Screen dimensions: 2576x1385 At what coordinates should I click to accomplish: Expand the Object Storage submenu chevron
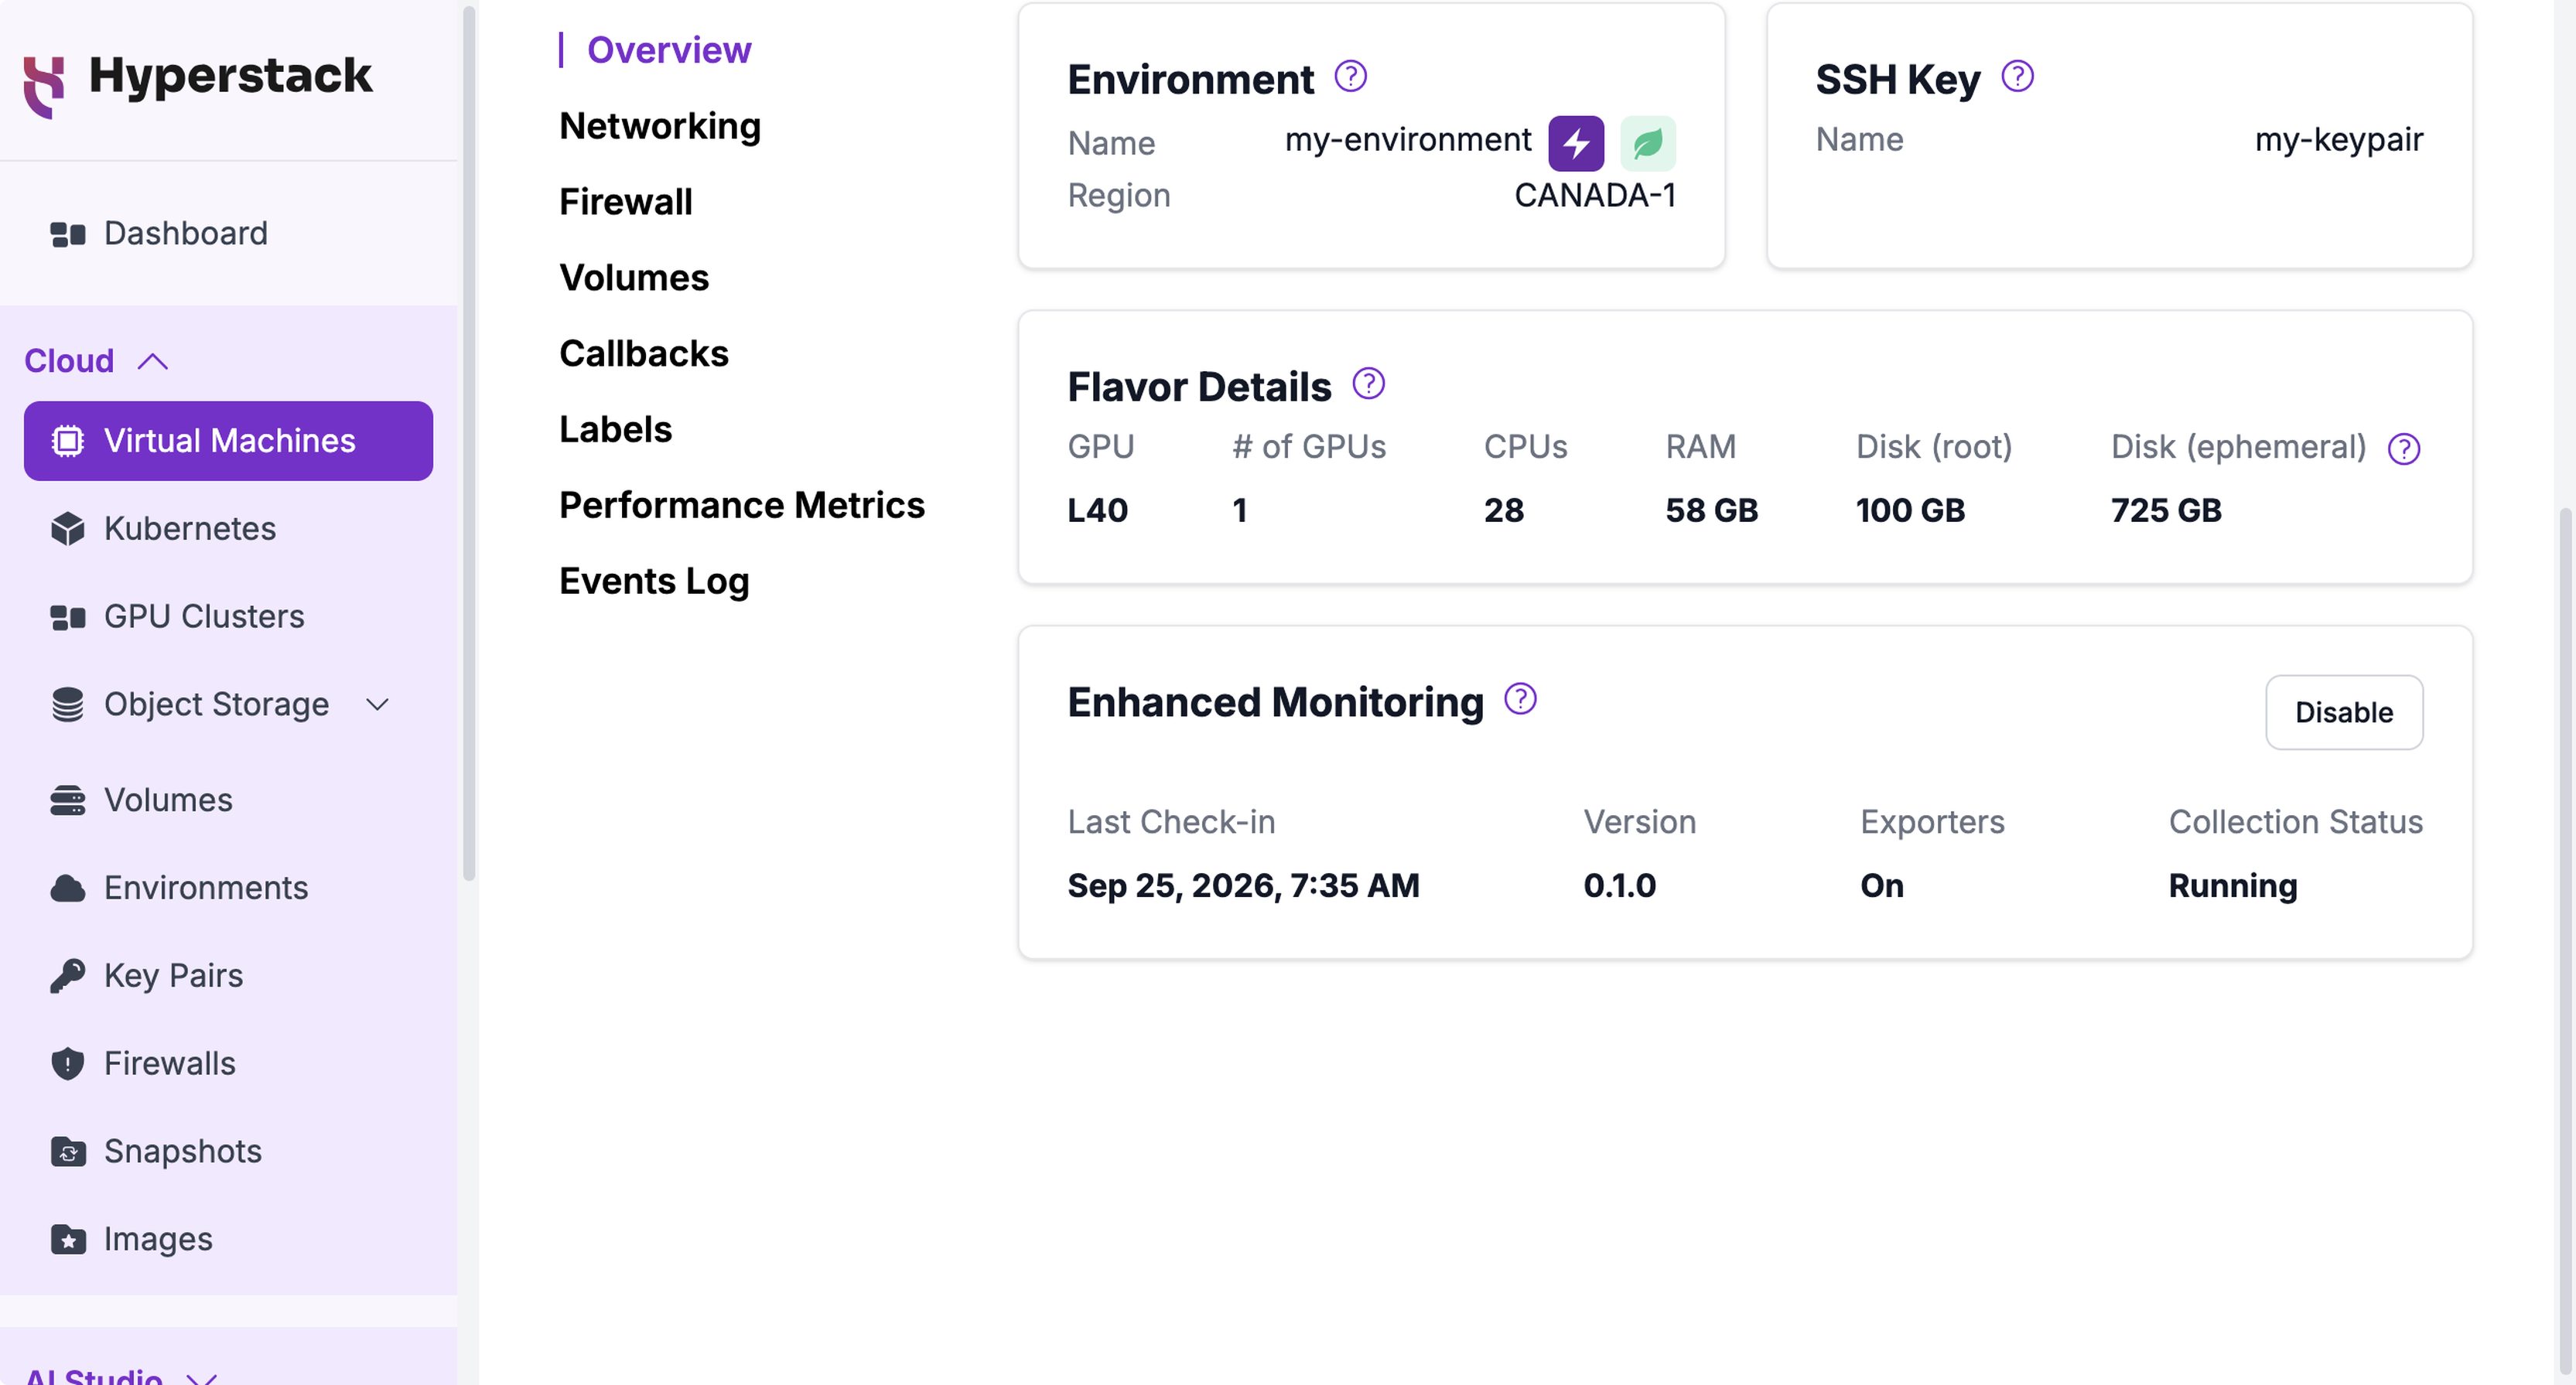coord(377,705)
